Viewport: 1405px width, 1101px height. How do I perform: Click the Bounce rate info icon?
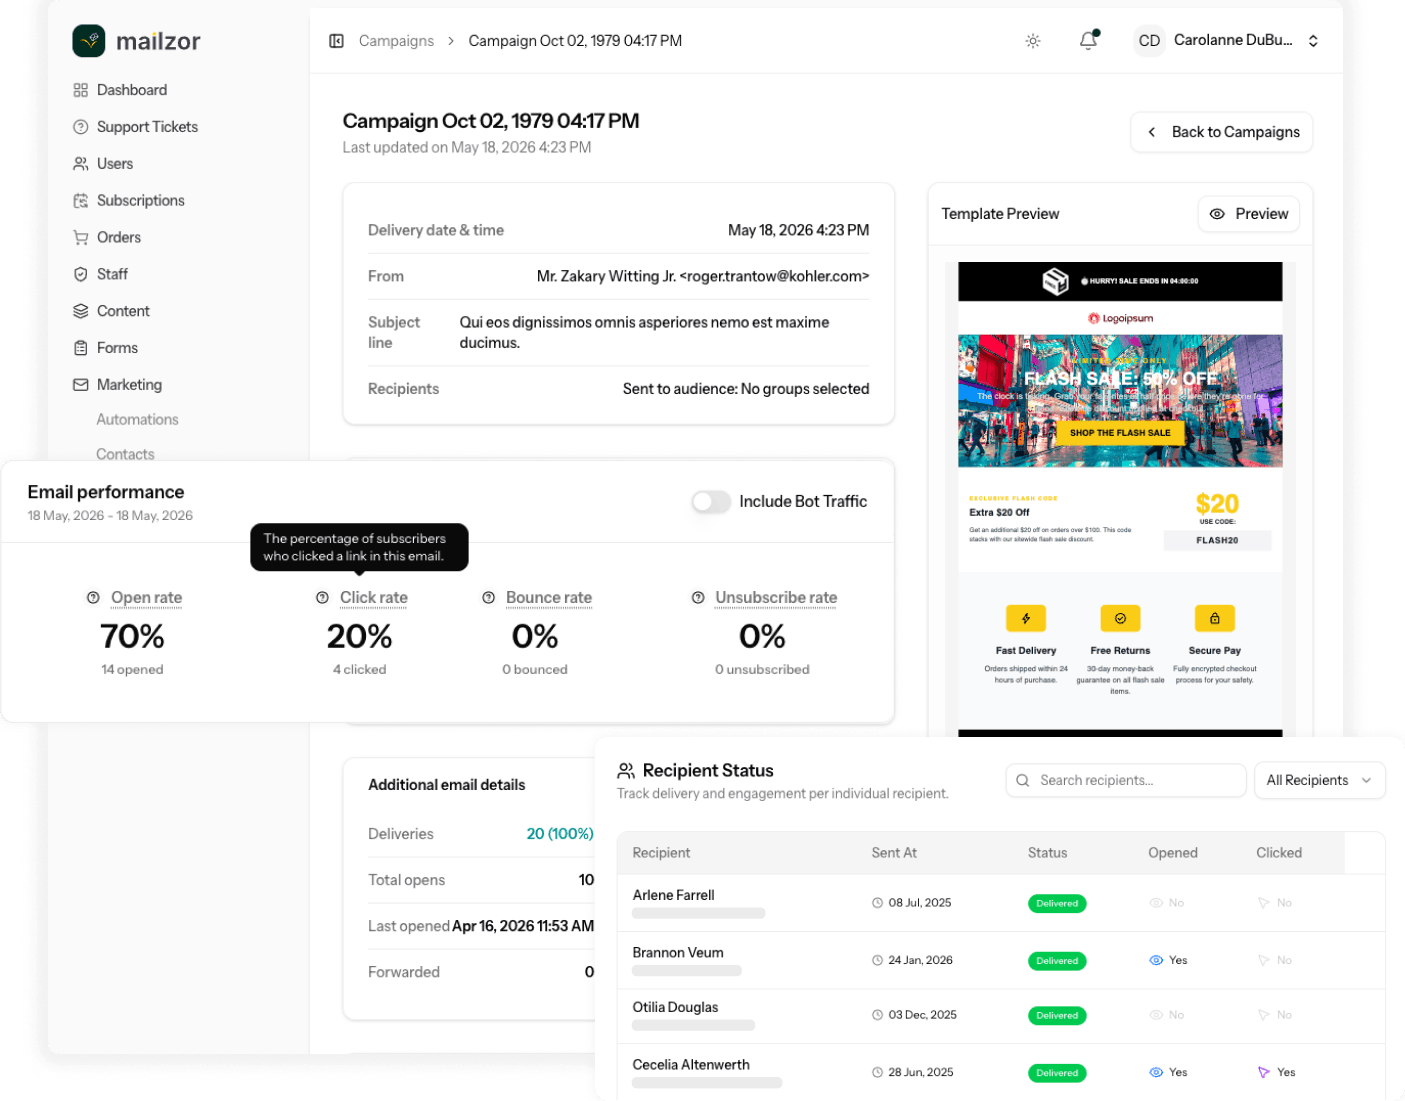[x=488, y=598]
